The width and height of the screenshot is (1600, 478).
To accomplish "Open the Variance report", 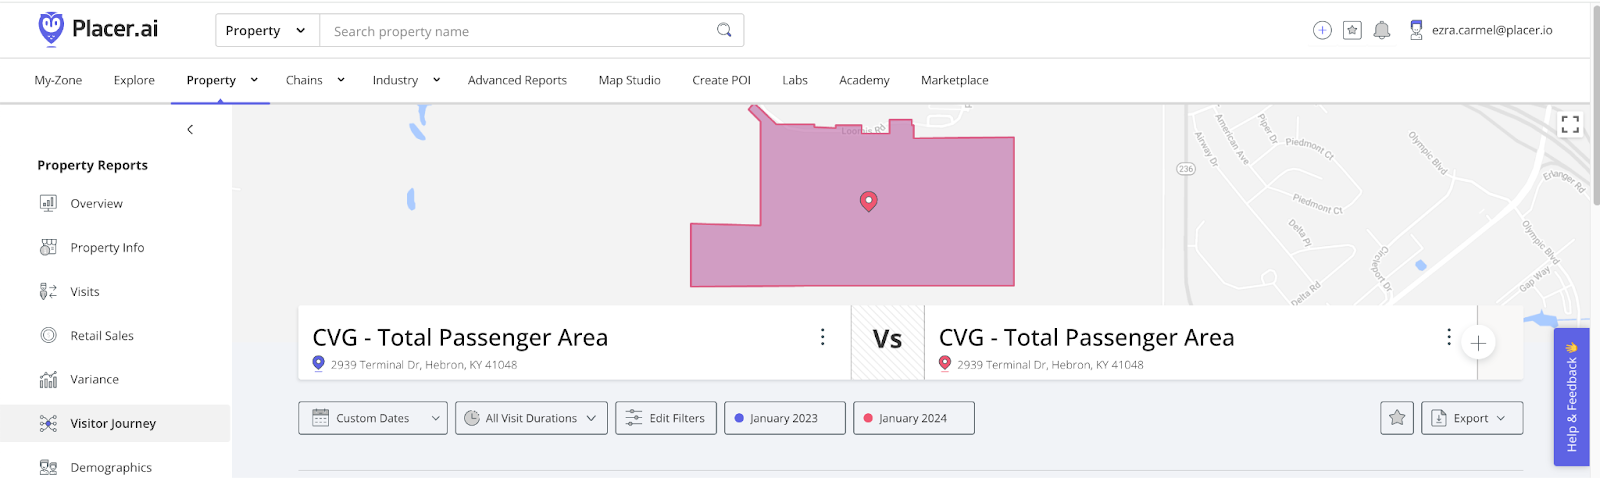I will 94,379.
